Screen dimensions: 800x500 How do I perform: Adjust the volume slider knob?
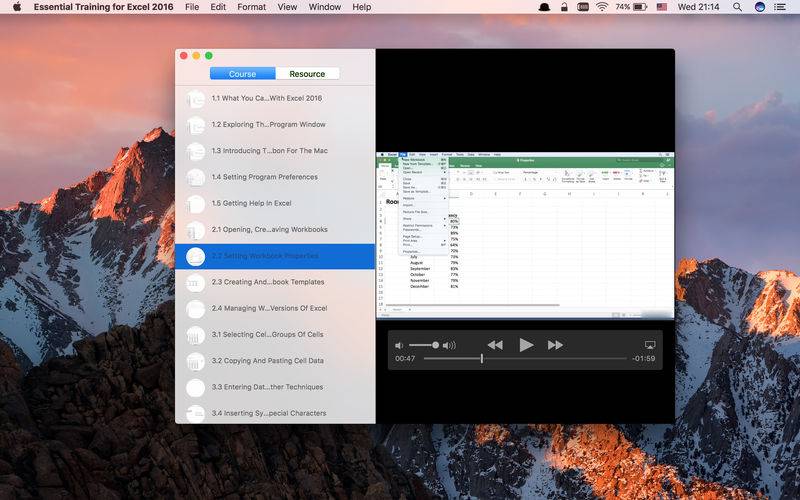[x=435, y=345]
